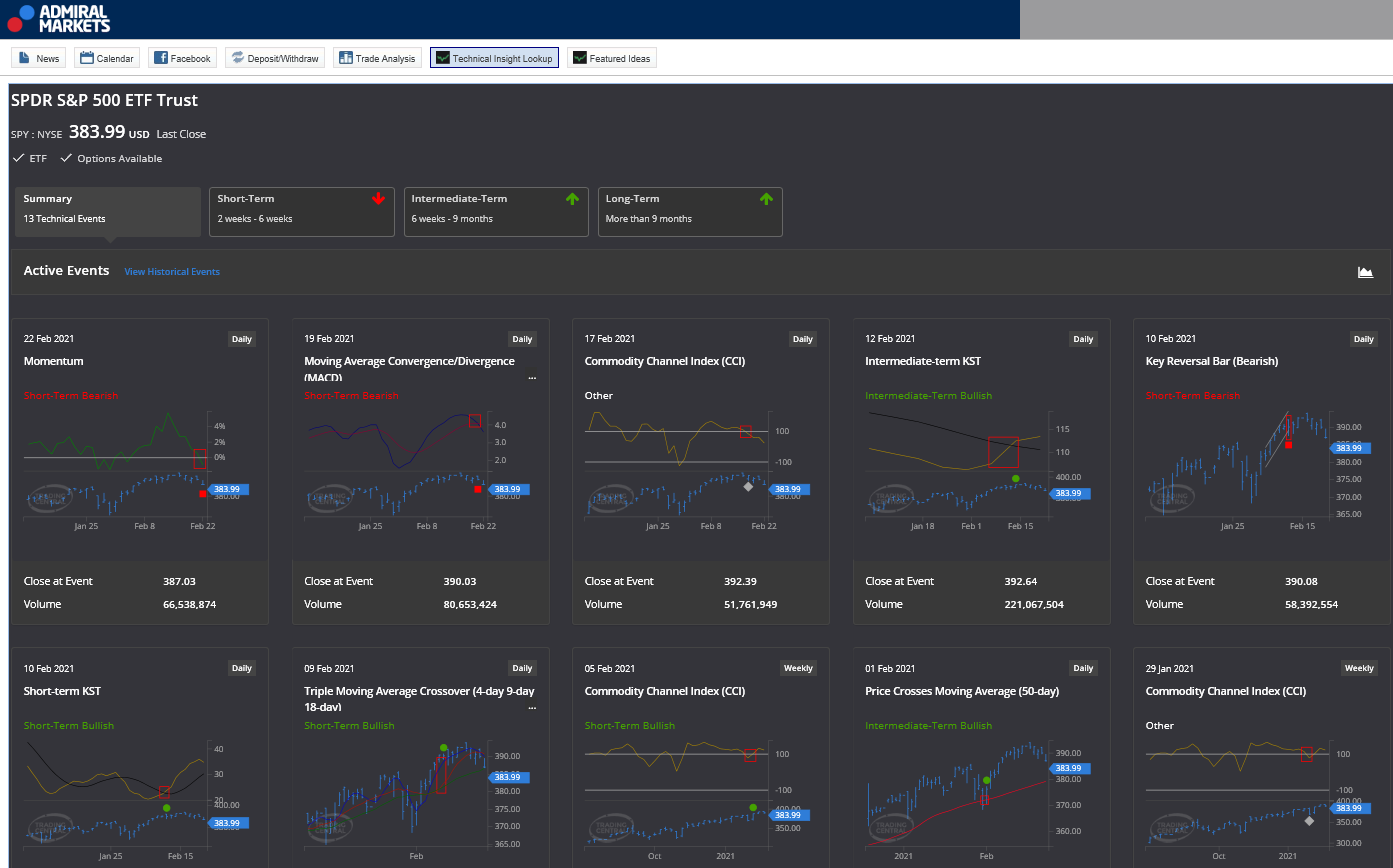Click close at event value 390.08
This screenshot has width=1393, height=868.
point(1302,581)
